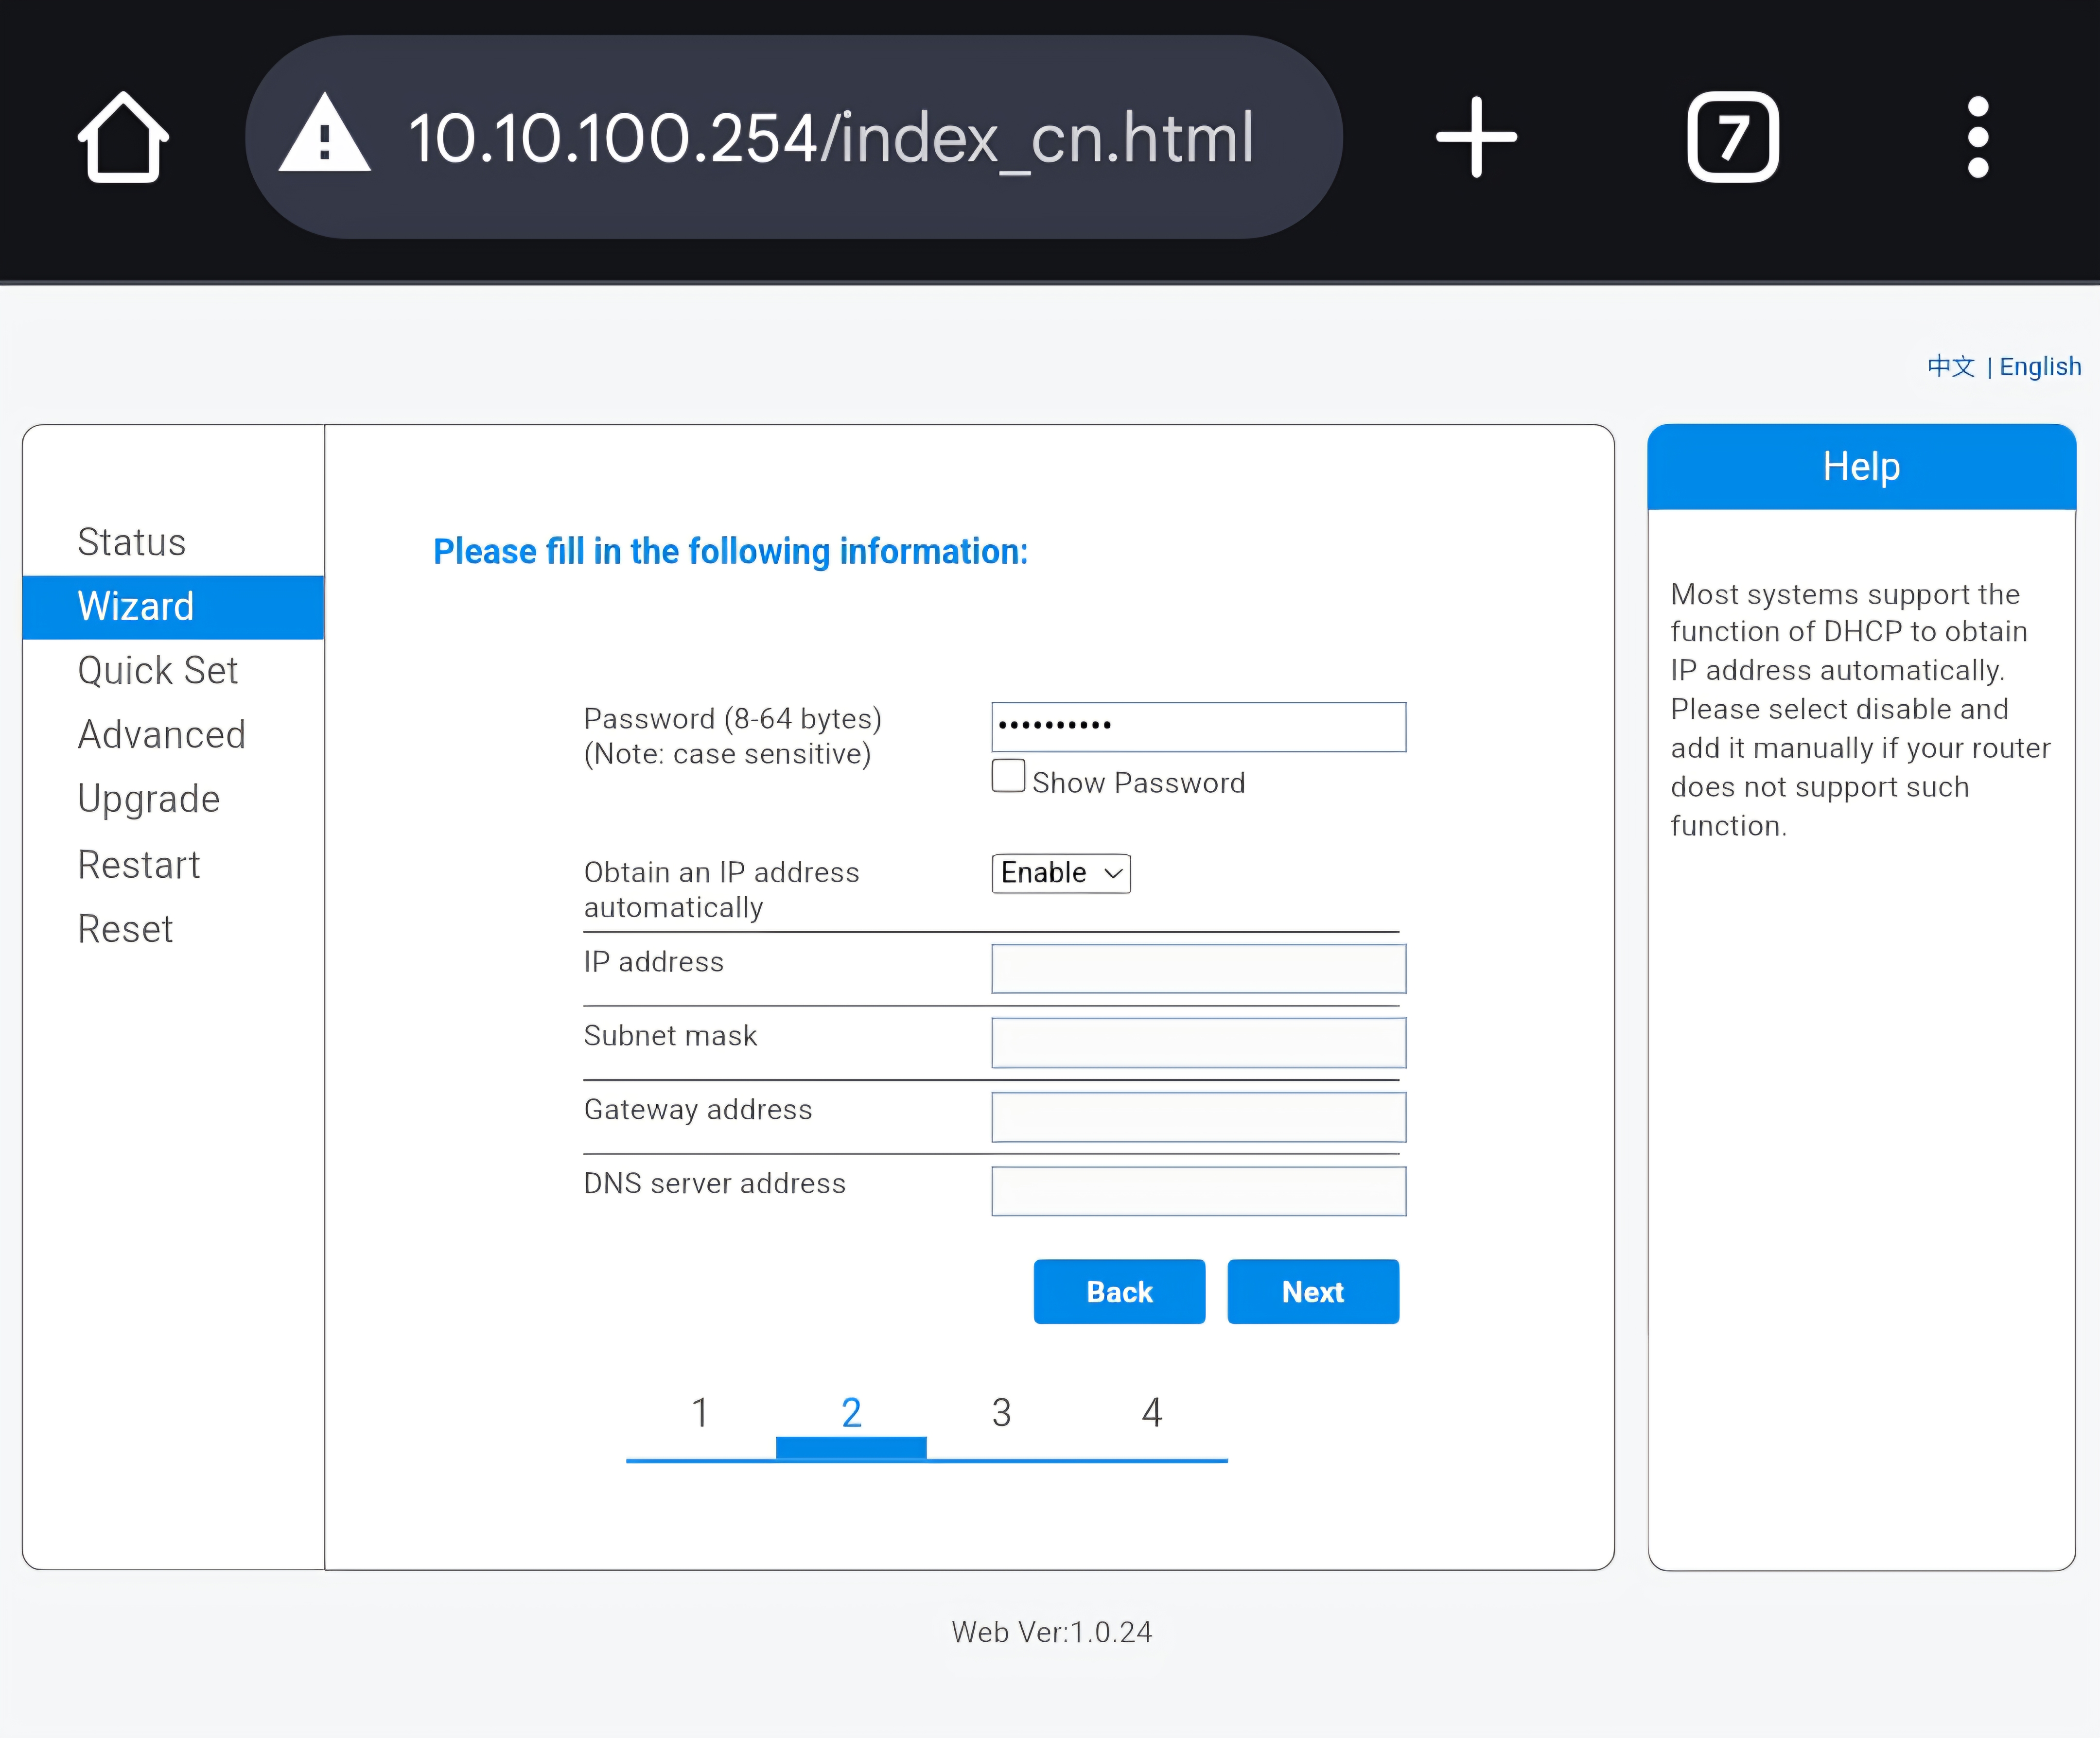Go to wizard step 1
Image resolution: width=2100 pixels, height=1738 pixels.
[x=700, y=1413]
